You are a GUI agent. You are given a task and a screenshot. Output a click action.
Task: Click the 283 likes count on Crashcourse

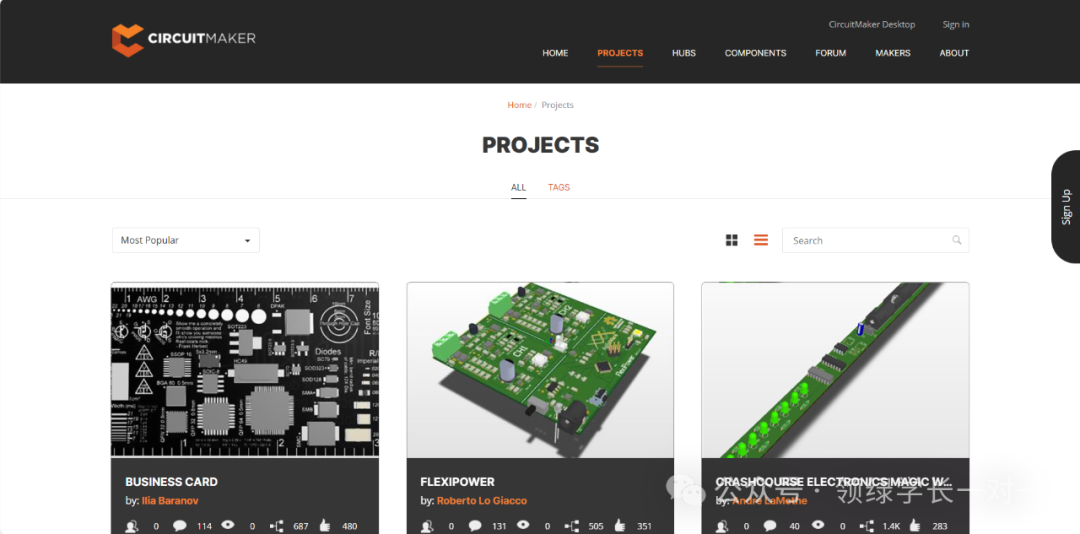pyautogui.click(x=940, y=526)
